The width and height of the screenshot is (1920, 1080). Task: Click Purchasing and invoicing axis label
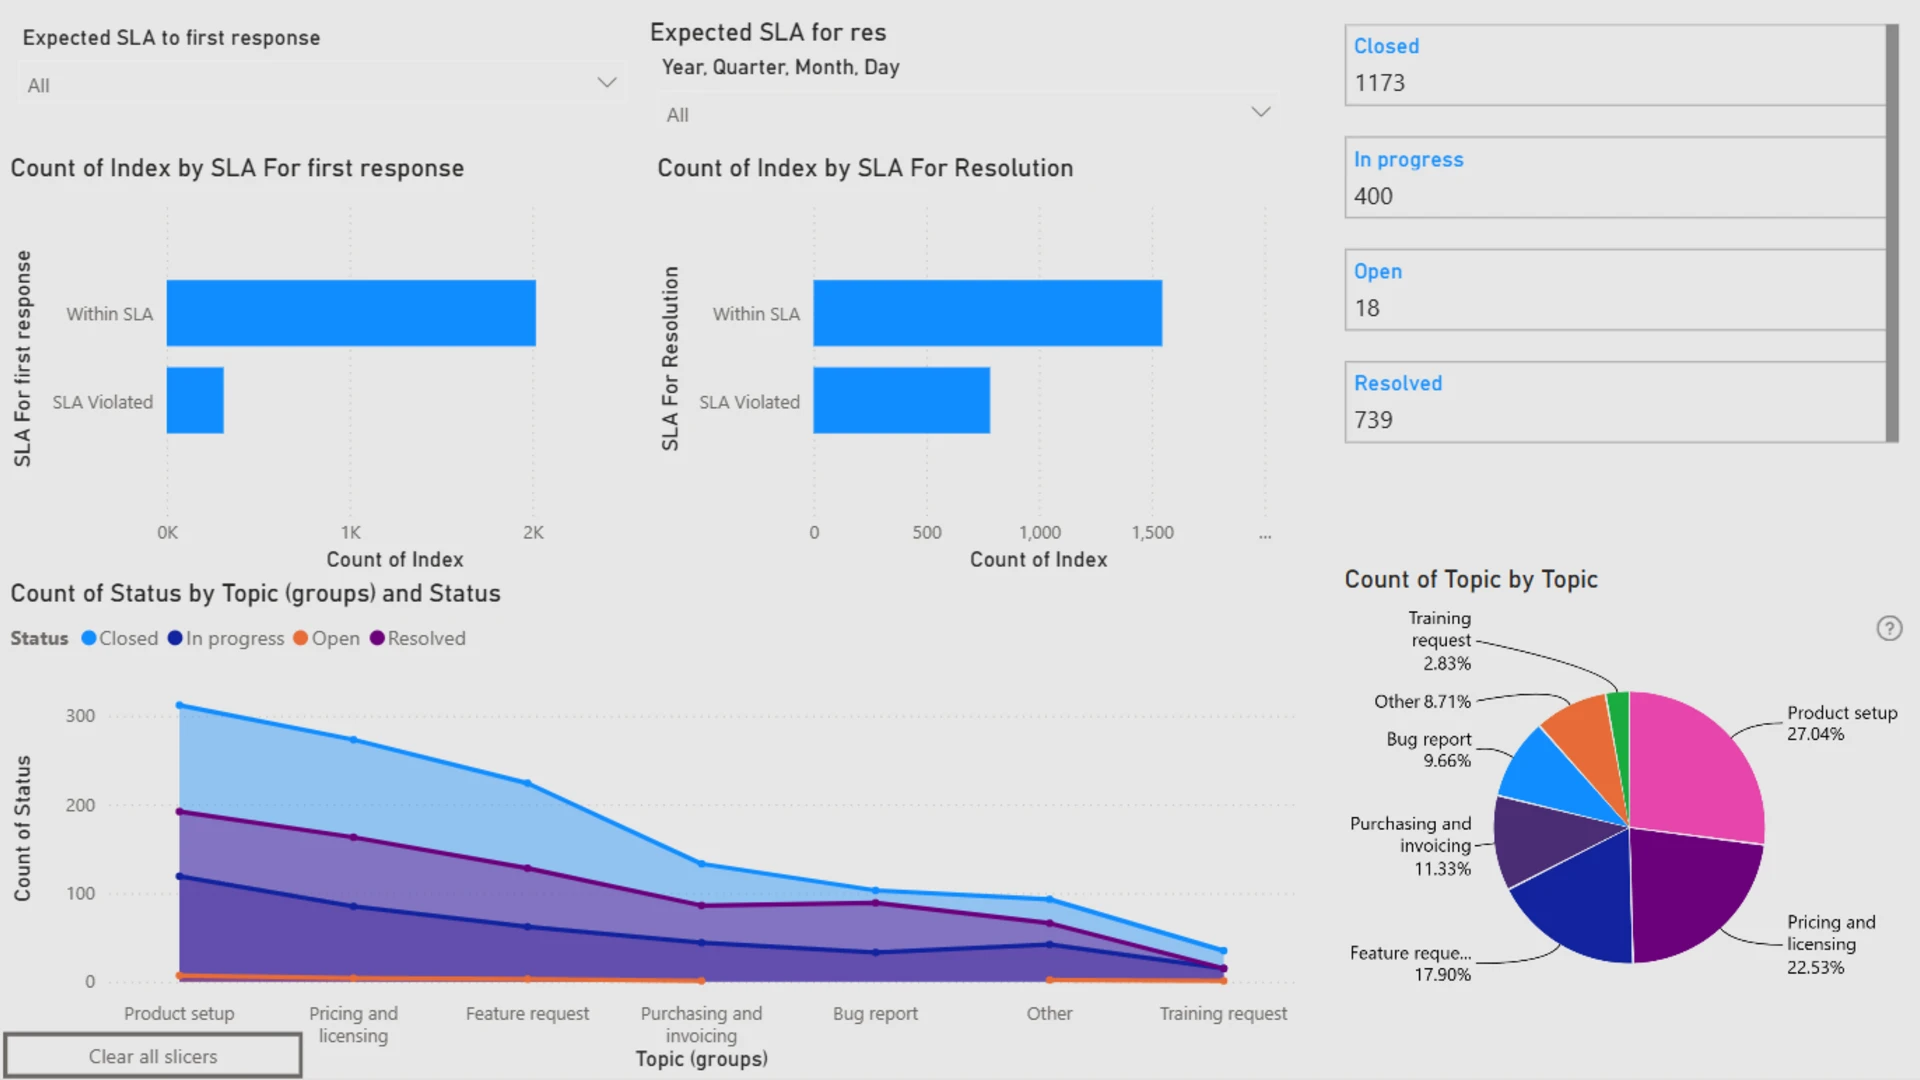(x=701, y=1024)
